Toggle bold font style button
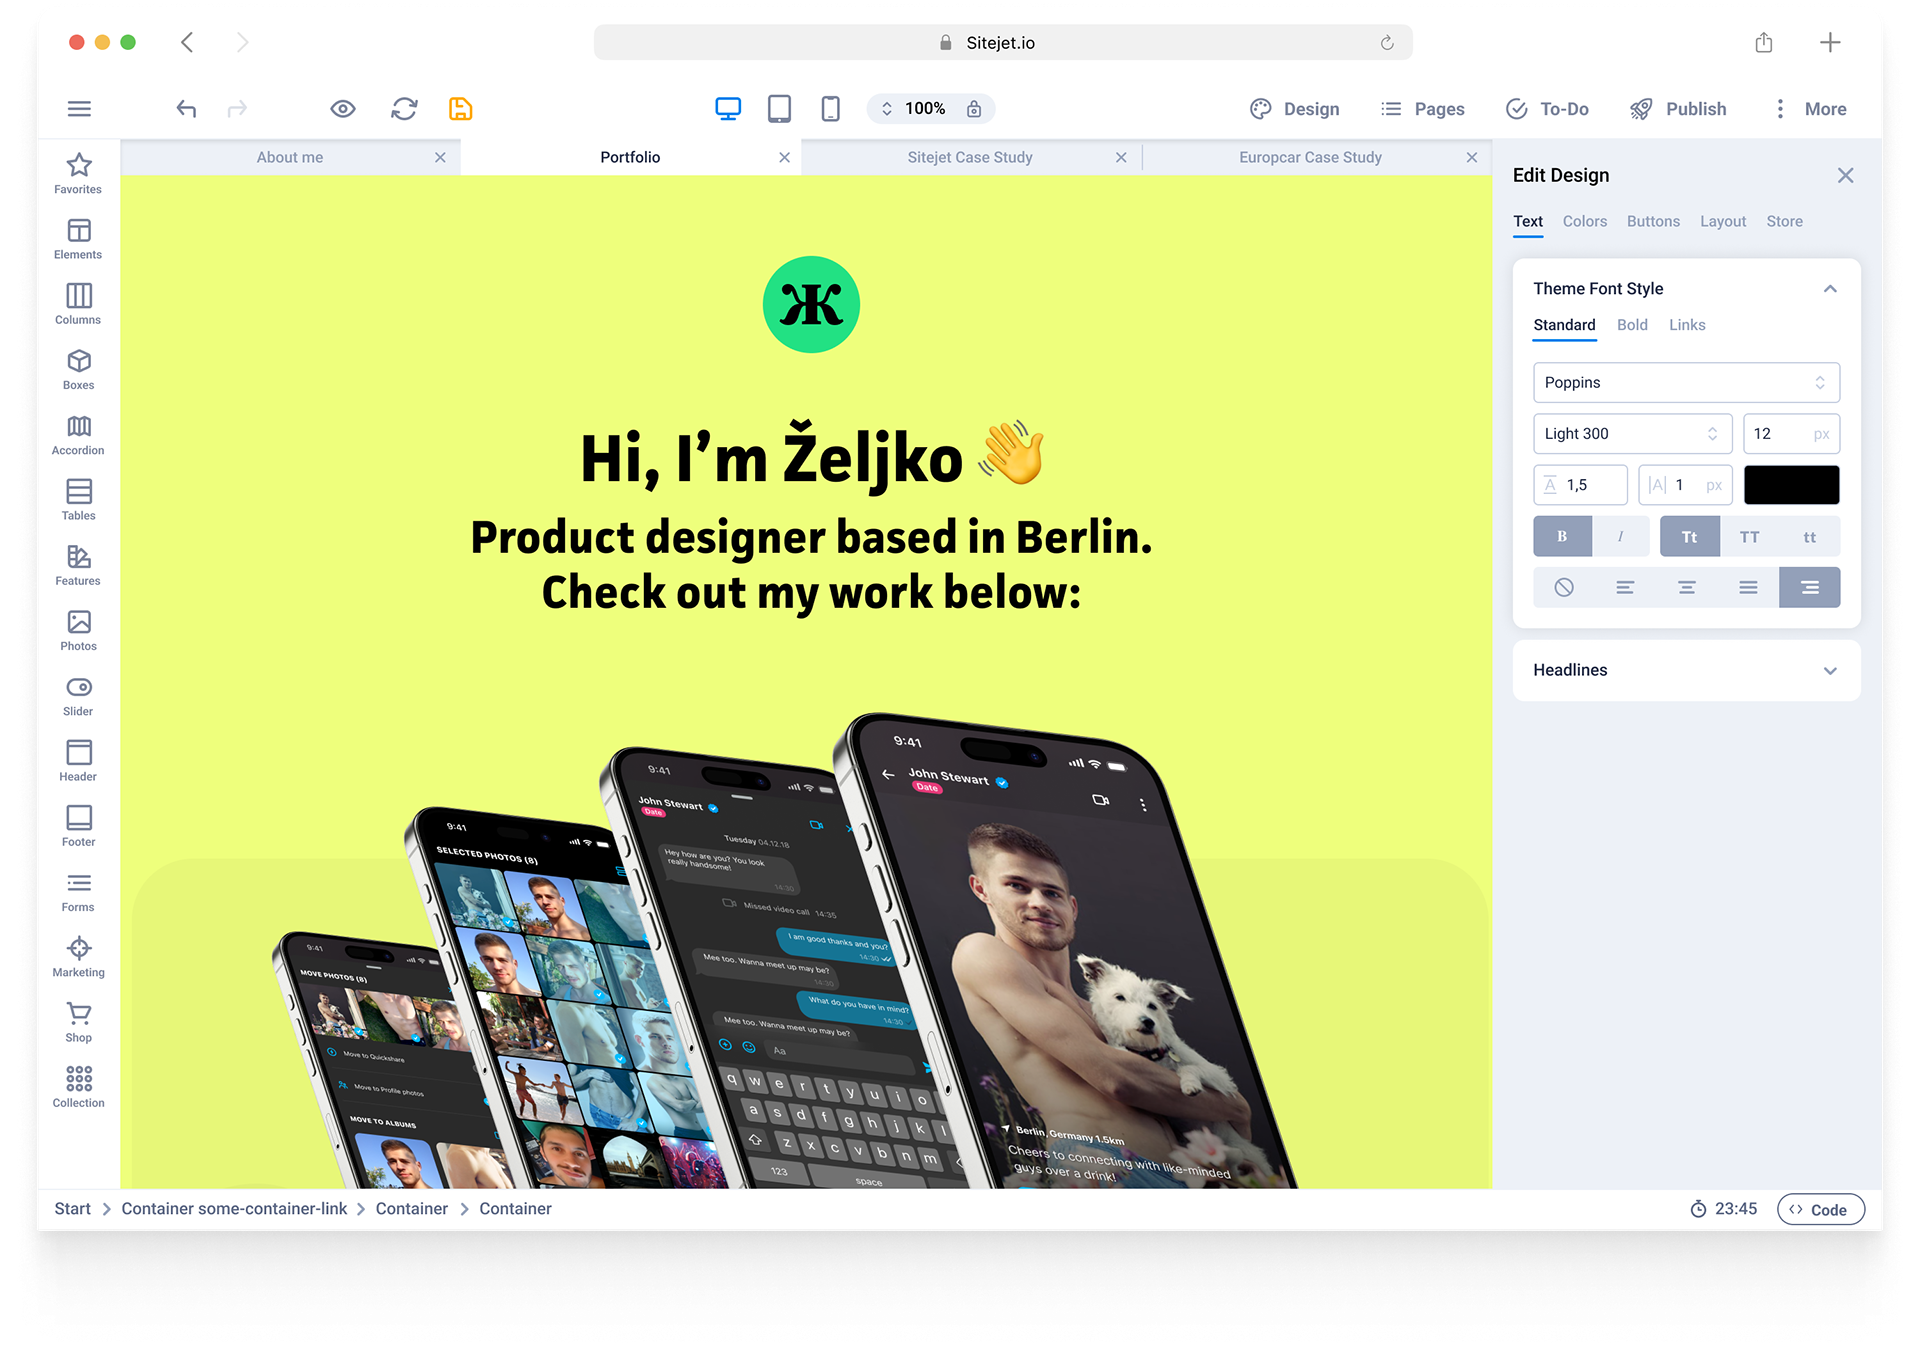The image size is (1920, 1364). [1562, 537]
